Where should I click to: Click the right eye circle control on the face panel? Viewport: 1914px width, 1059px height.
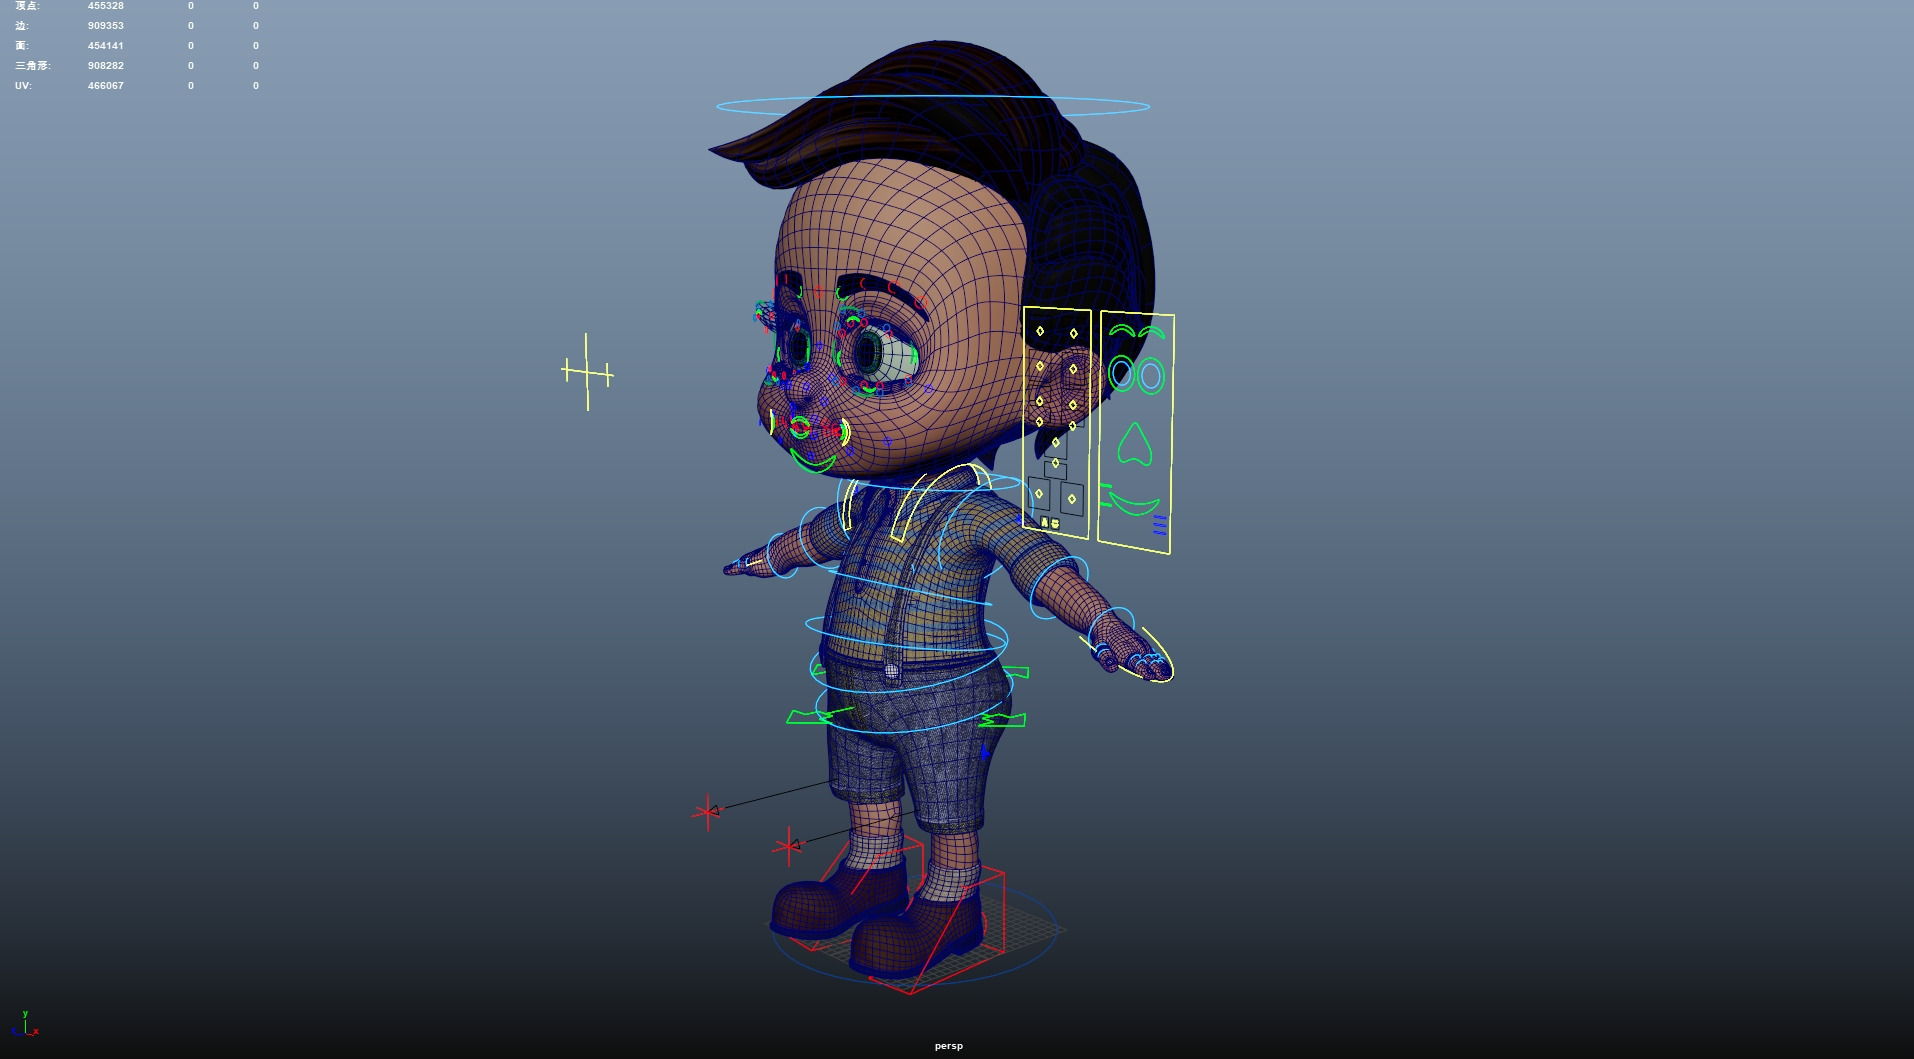(1151, 376)
